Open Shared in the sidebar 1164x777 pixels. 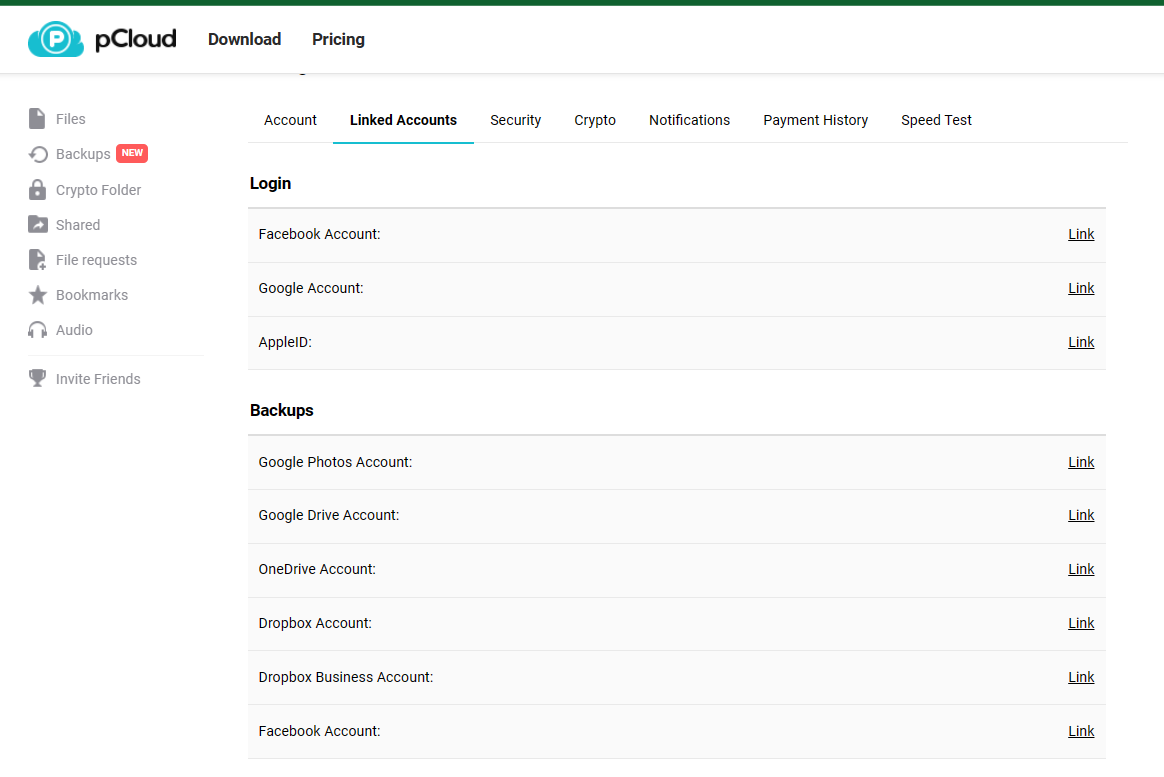[x=78, y=225]
